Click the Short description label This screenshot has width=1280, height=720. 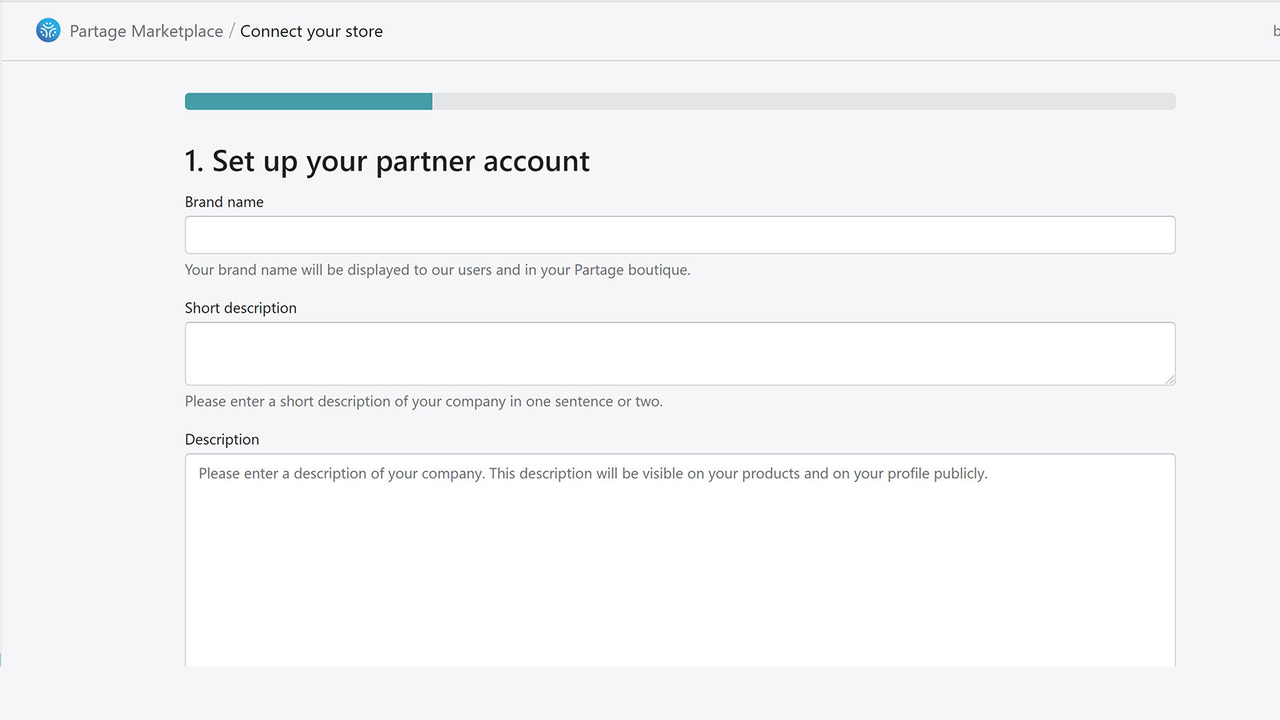(240, 308)
